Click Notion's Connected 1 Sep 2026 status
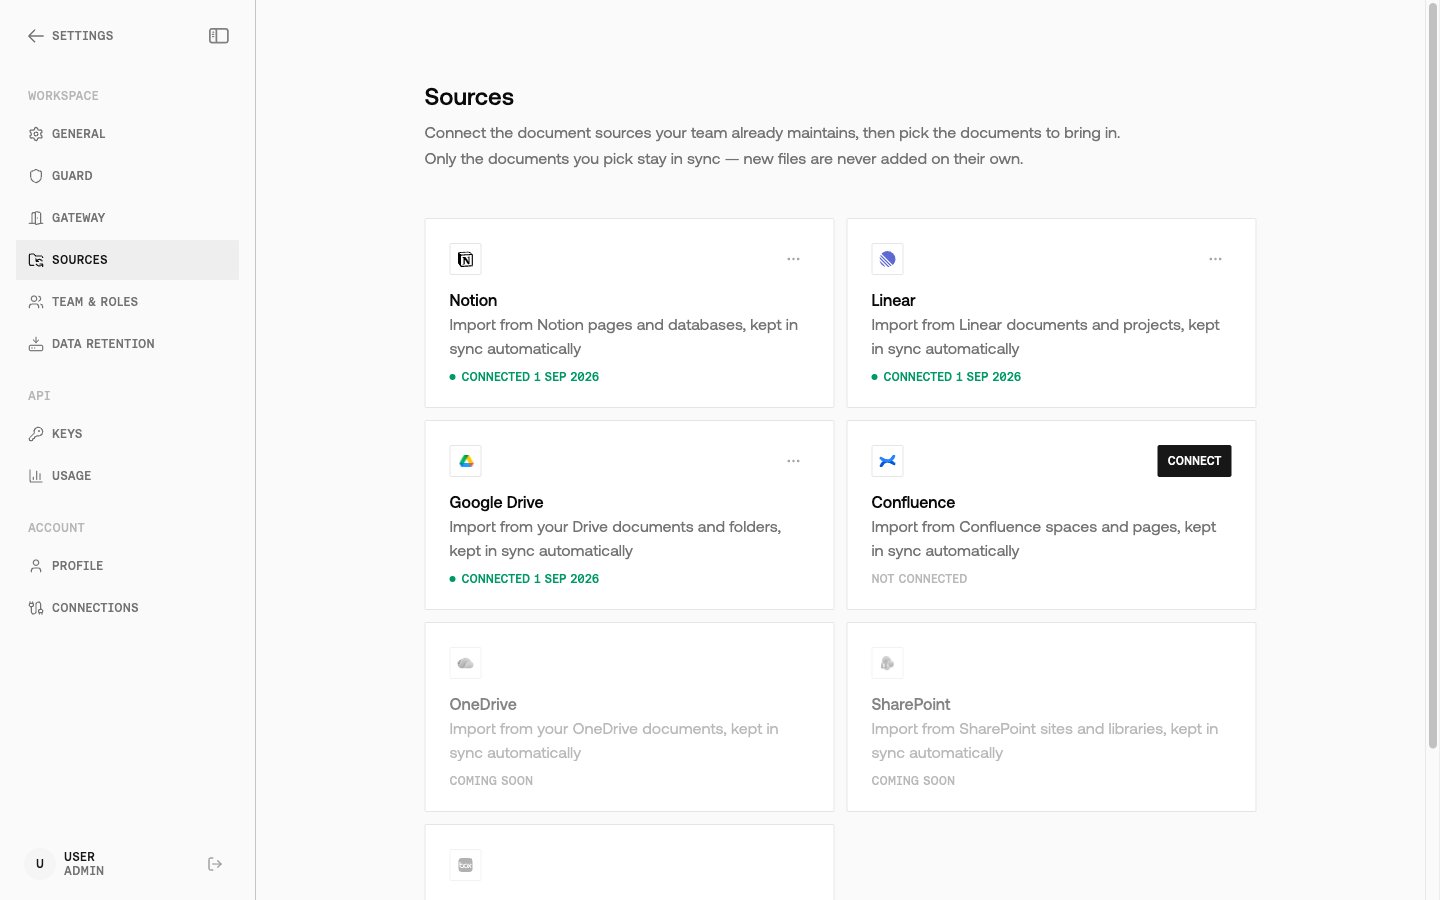The height and width of the screenshot is (900, 1440). (x=524, y=377)
